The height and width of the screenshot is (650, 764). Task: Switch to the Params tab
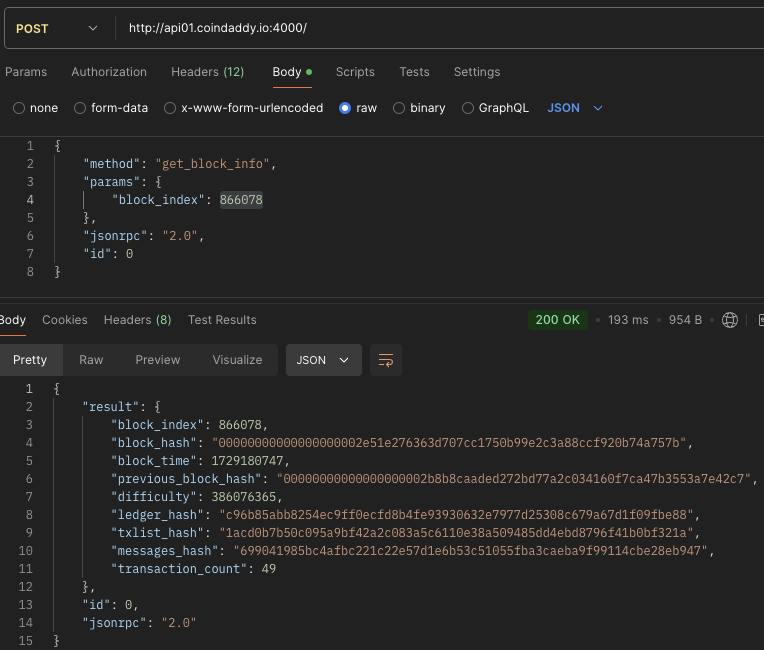tap(26, 72)
